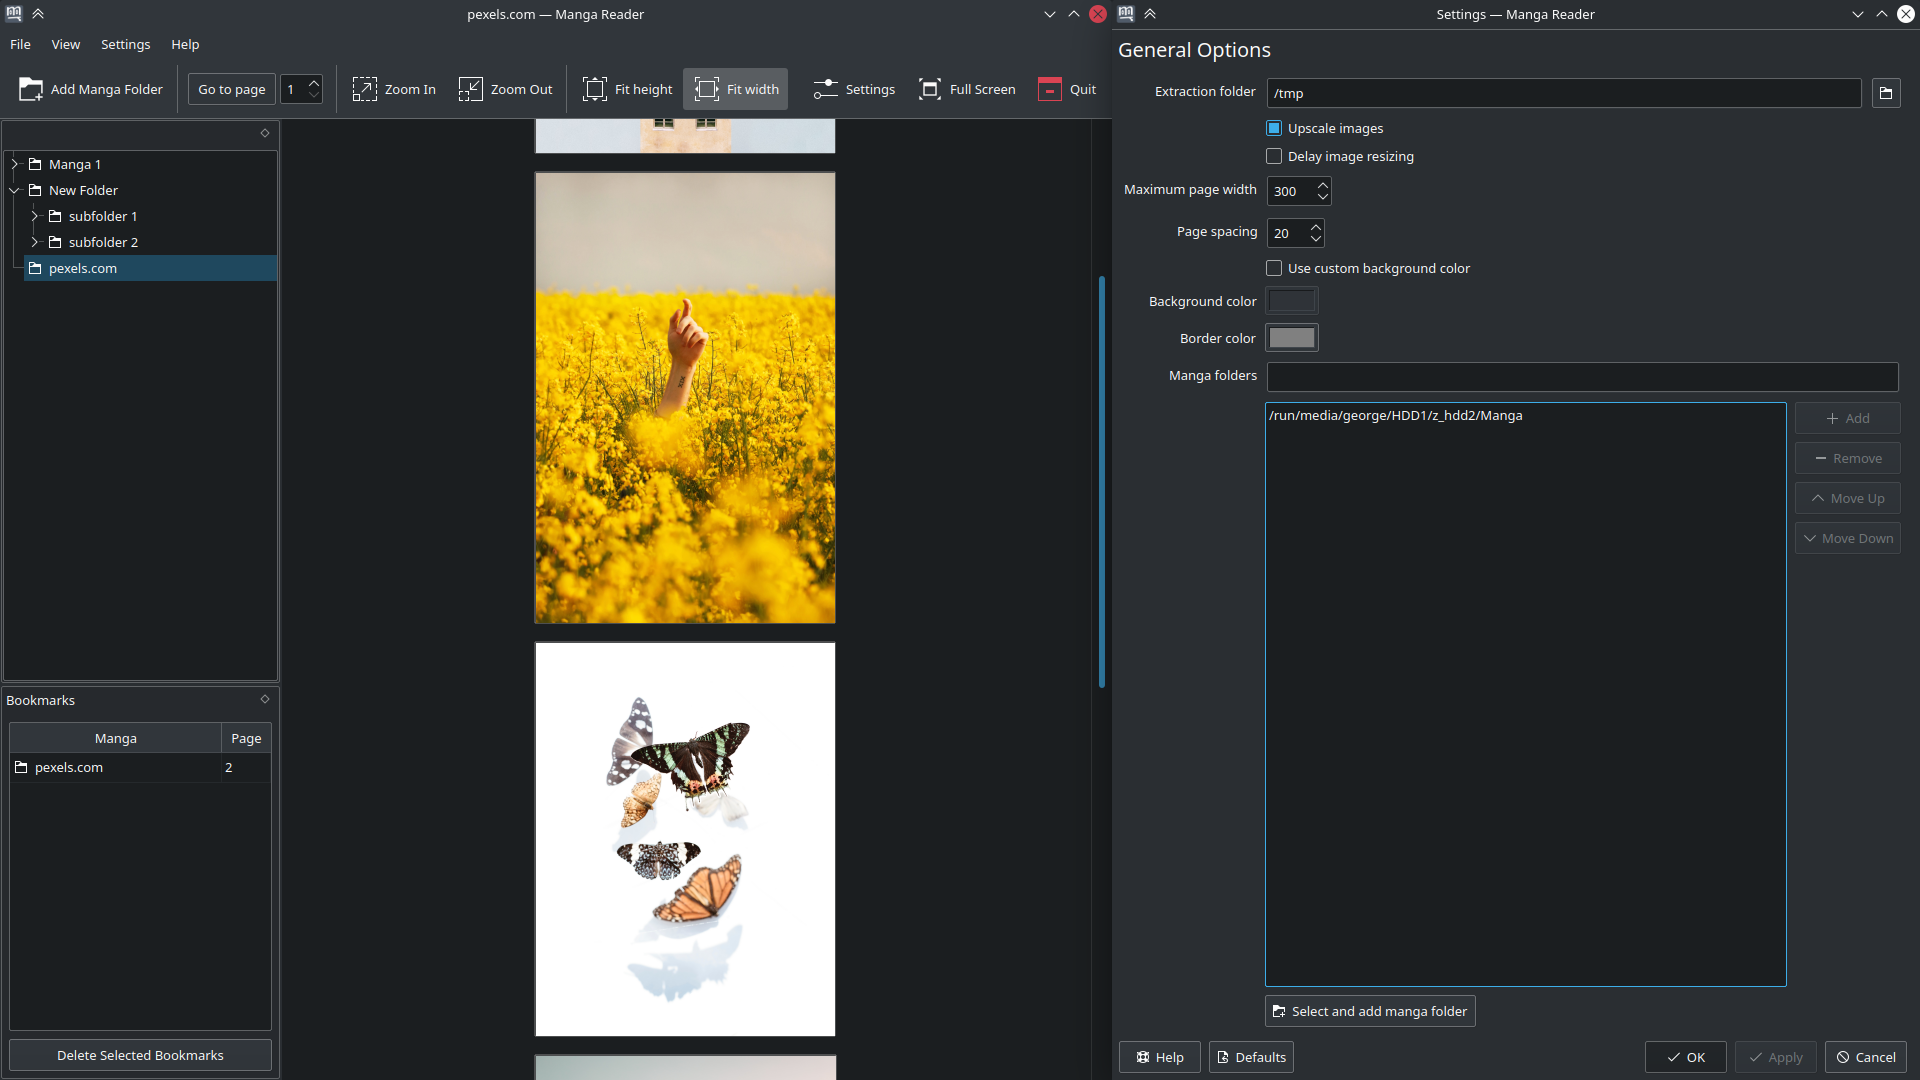Toggle the Fit width toolbar button
1920x1080 pixels.
pyautogui.click(x=736, y=90)
